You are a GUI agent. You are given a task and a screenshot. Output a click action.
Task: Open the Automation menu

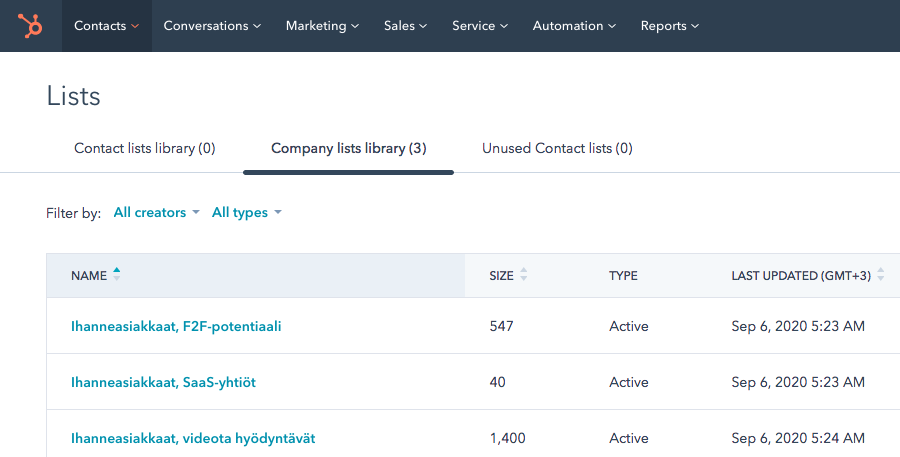pos(574,26)
